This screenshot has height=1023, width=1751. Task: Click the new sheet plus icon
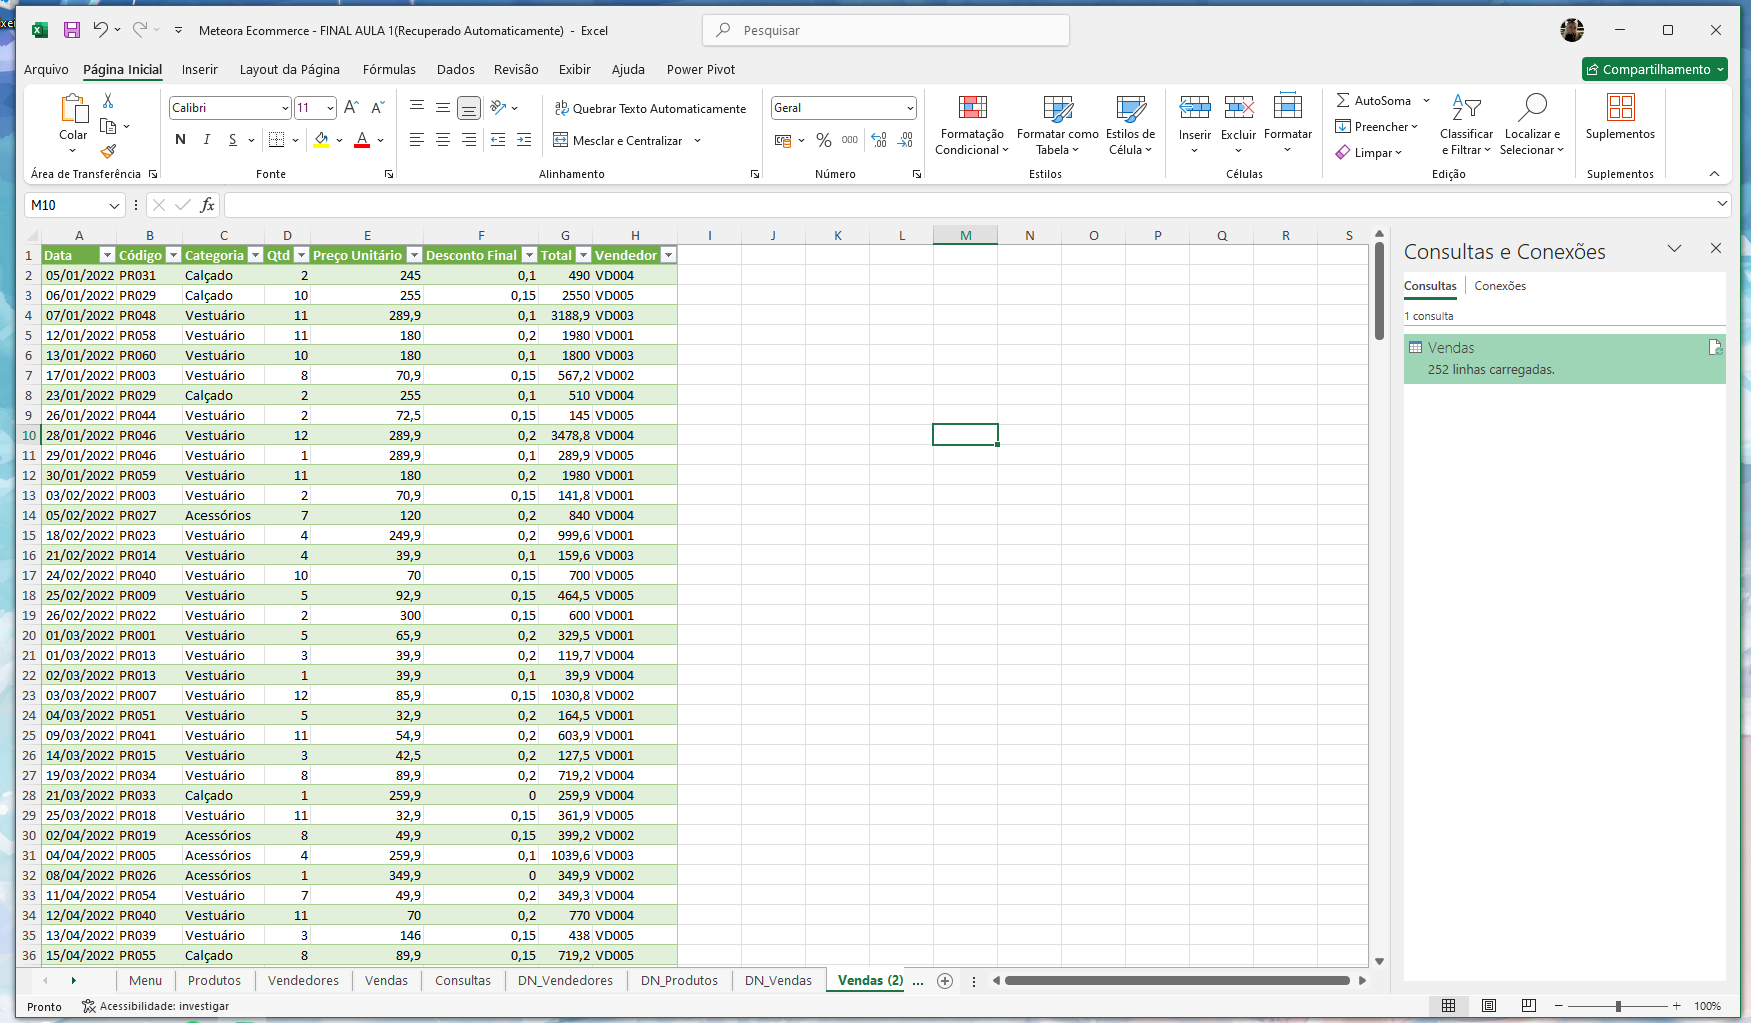click(945, 981)
